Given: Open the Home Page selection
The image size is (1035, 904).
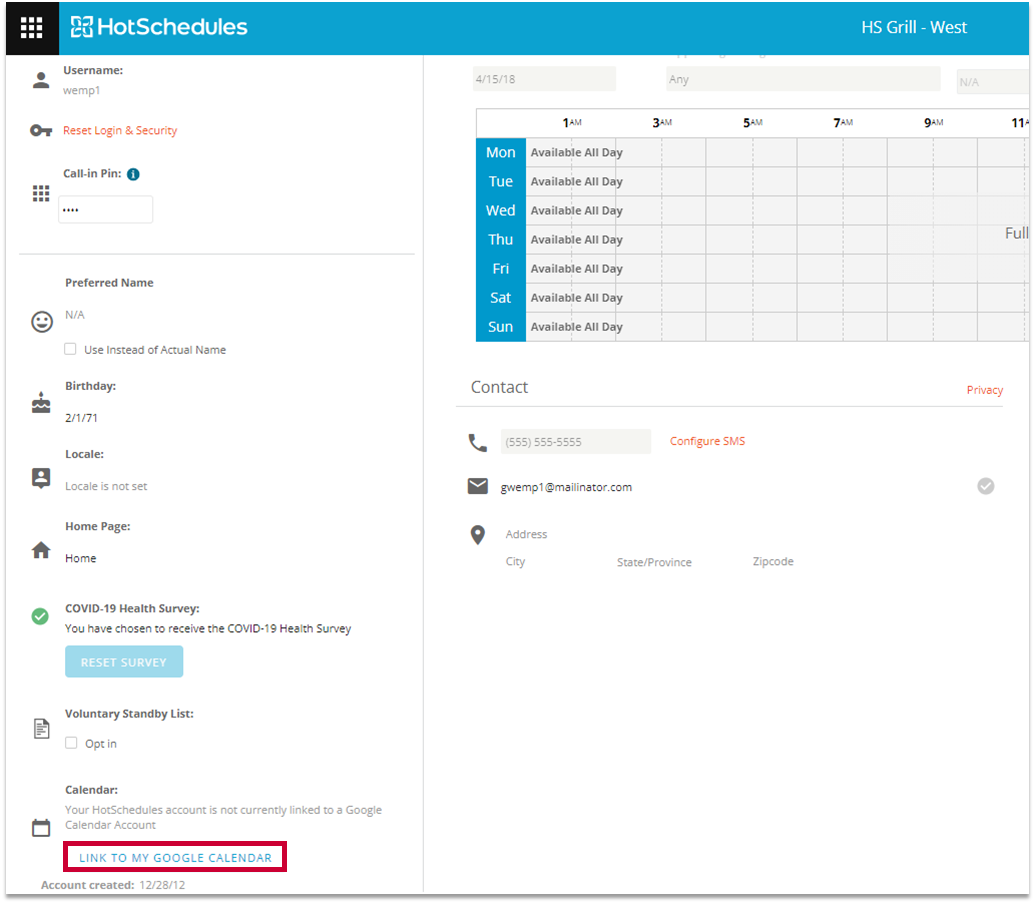Looking at the screenshot, I should coord(81,558).
